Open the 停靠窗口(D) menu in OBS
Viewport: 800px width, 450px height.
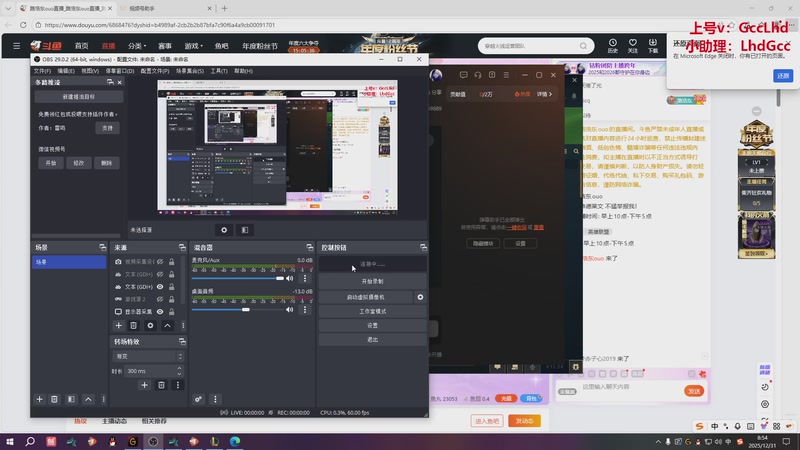[120, 71]
